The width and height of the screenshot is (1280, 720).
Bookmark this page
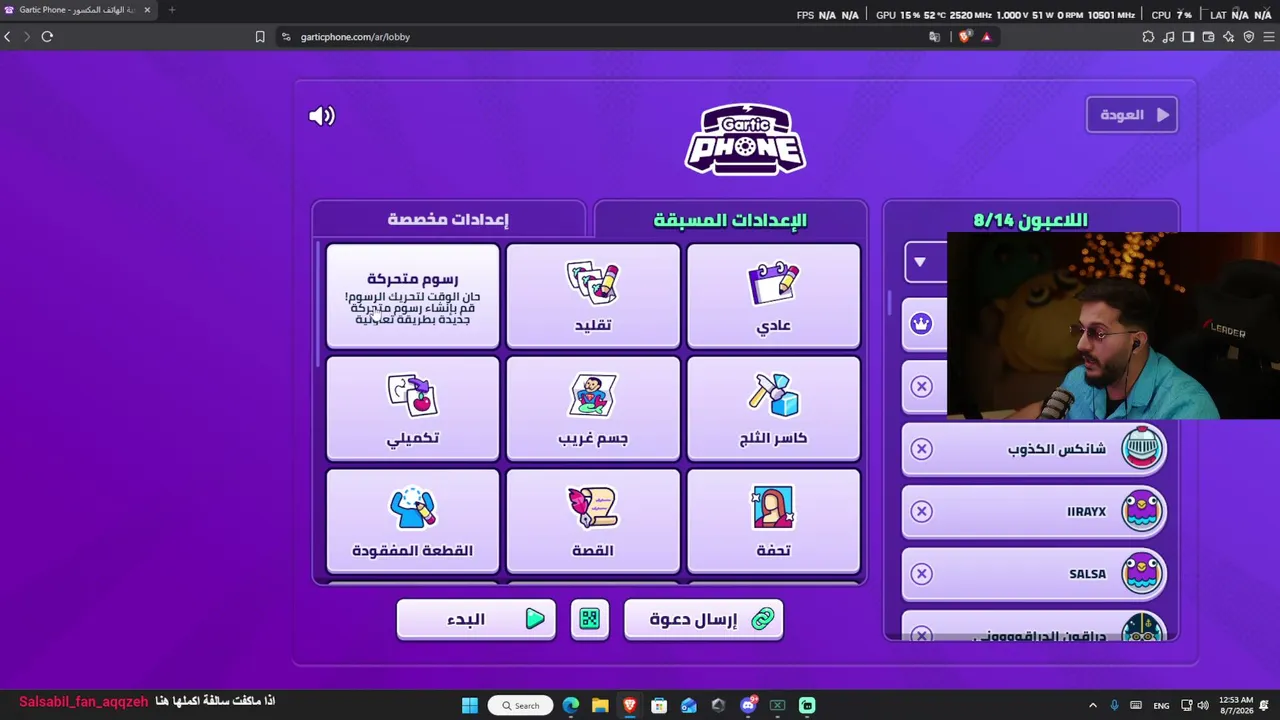[x=260, y=37]
